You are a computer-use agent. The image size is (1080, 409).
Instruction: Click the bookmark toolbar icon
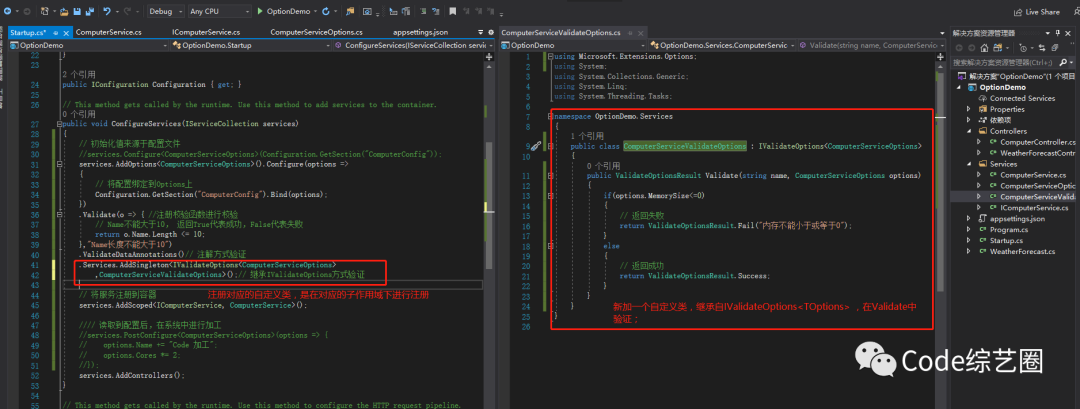coord(453,12)
